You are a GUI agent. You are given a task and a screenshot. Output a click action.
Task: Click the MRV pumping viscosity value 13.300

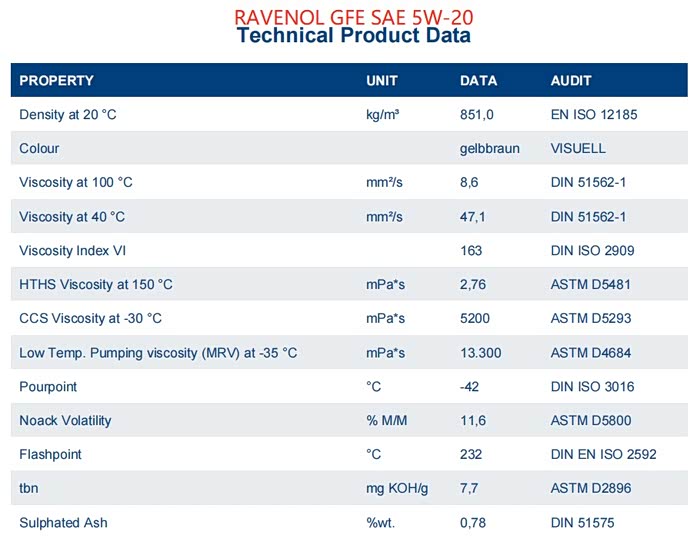click(480, 353)
